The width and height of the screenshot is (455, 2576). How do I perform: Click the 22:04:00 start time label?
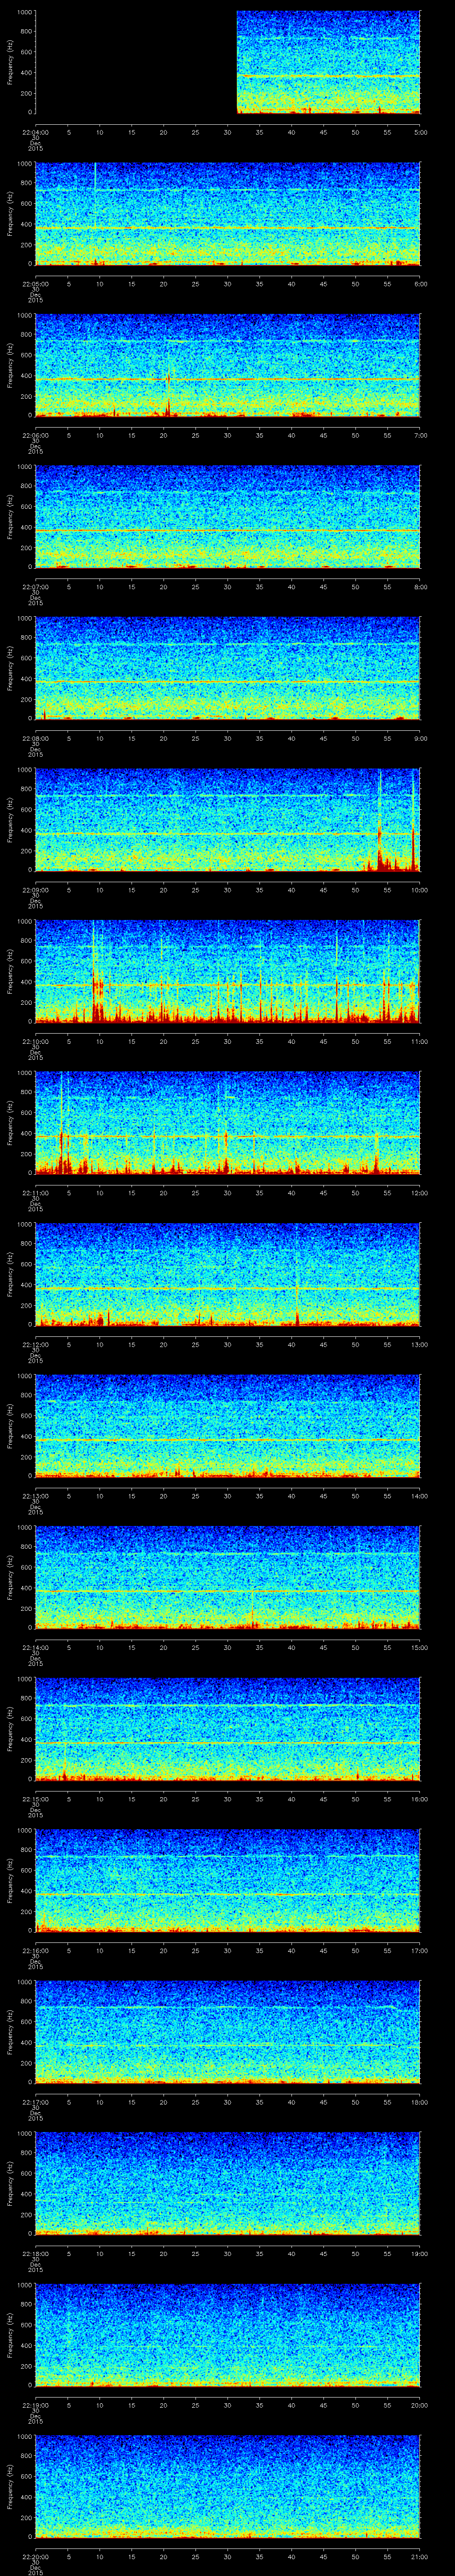(35, 131)
